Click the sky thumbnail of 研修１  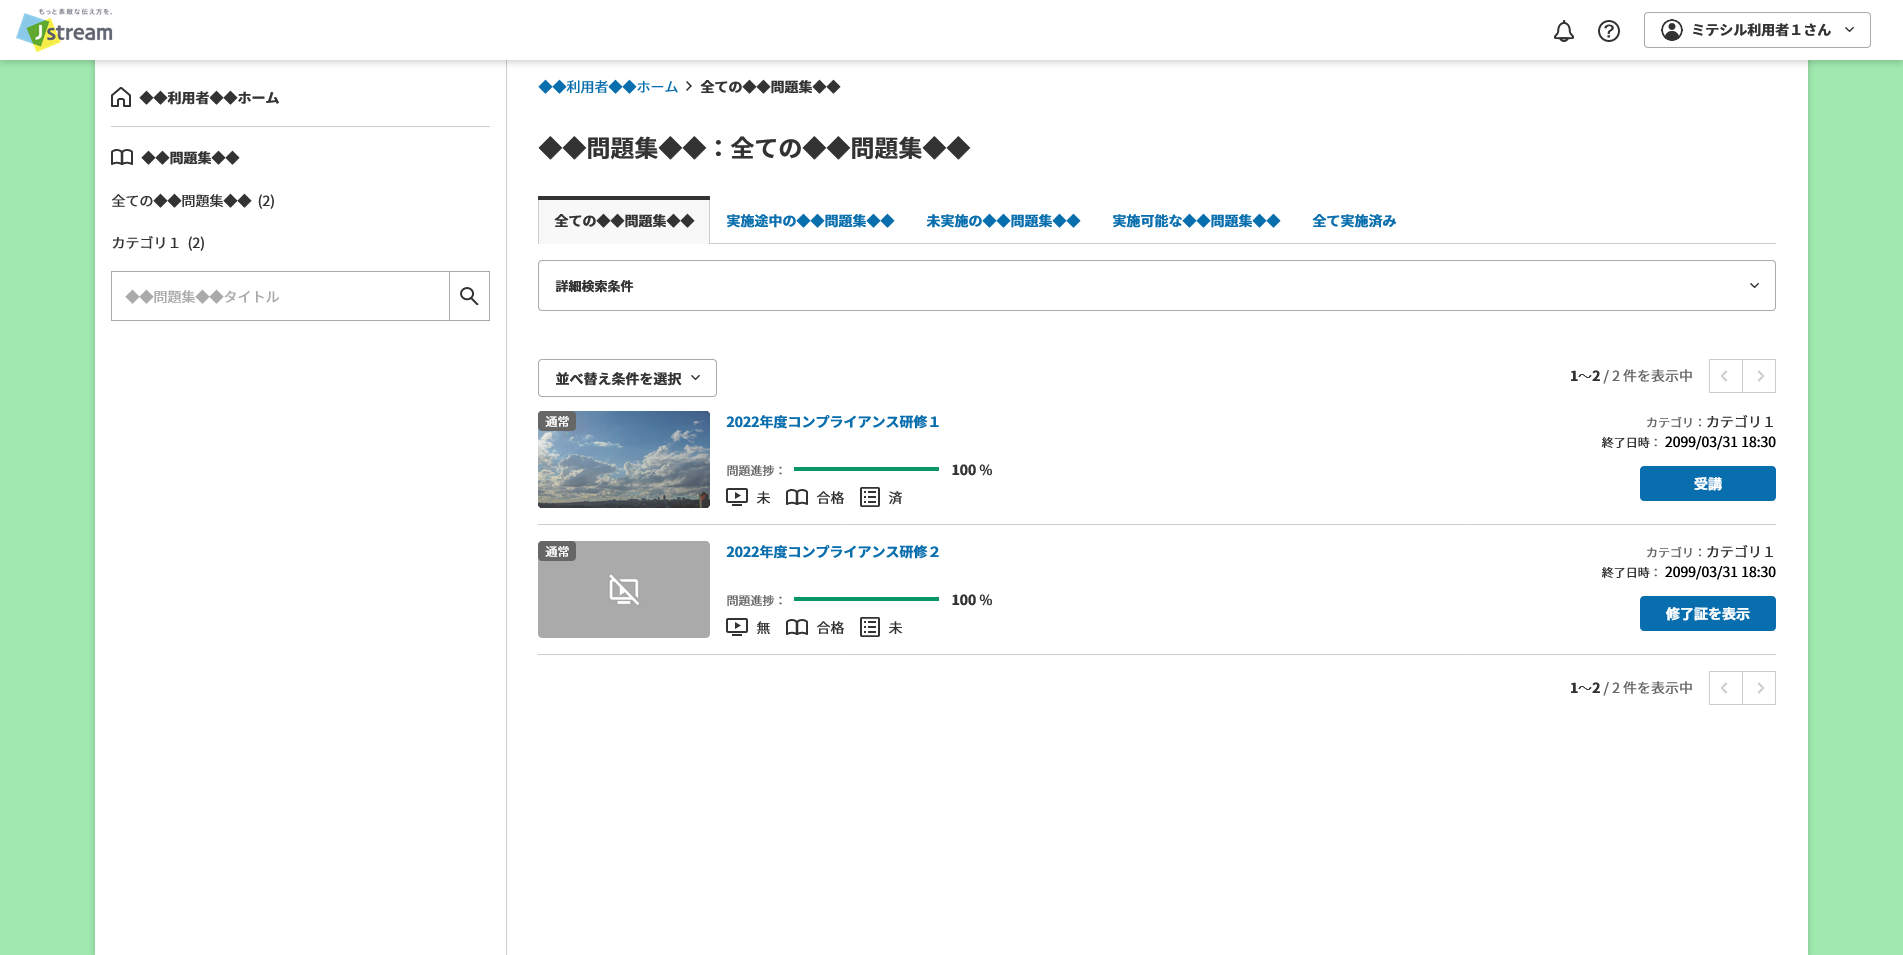pos(624,459)
